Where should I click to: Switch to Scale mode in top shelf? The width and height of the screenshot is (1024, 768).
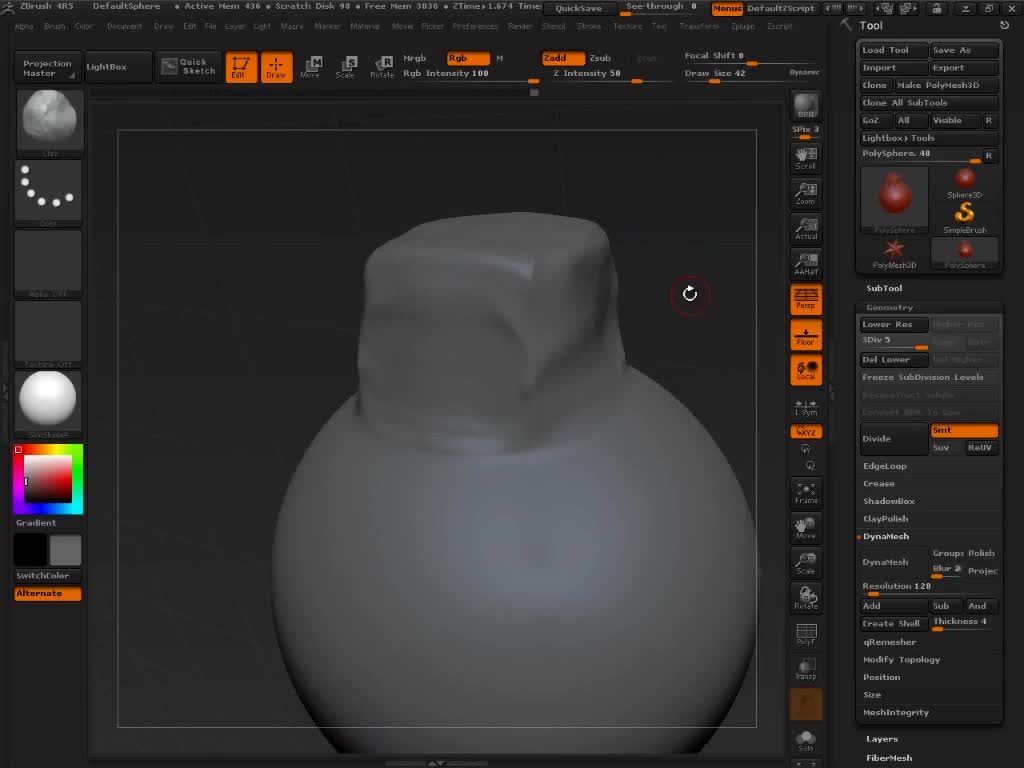(345, 67)
